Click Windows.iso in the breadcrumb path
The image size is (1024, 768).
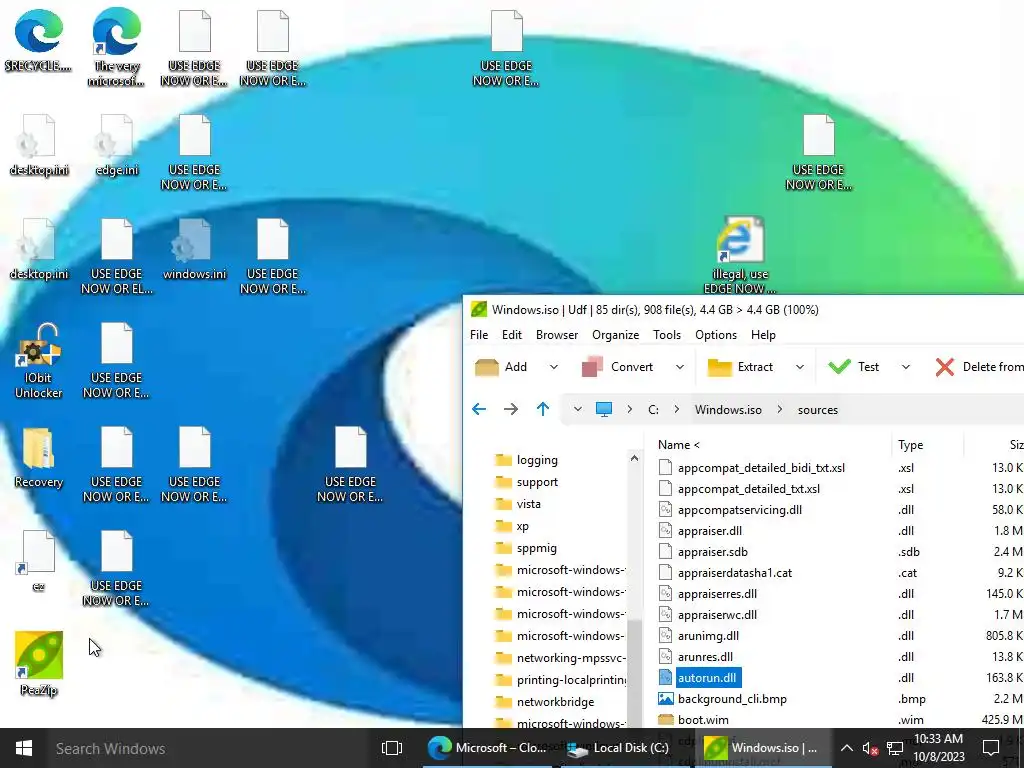coord(728,410)
